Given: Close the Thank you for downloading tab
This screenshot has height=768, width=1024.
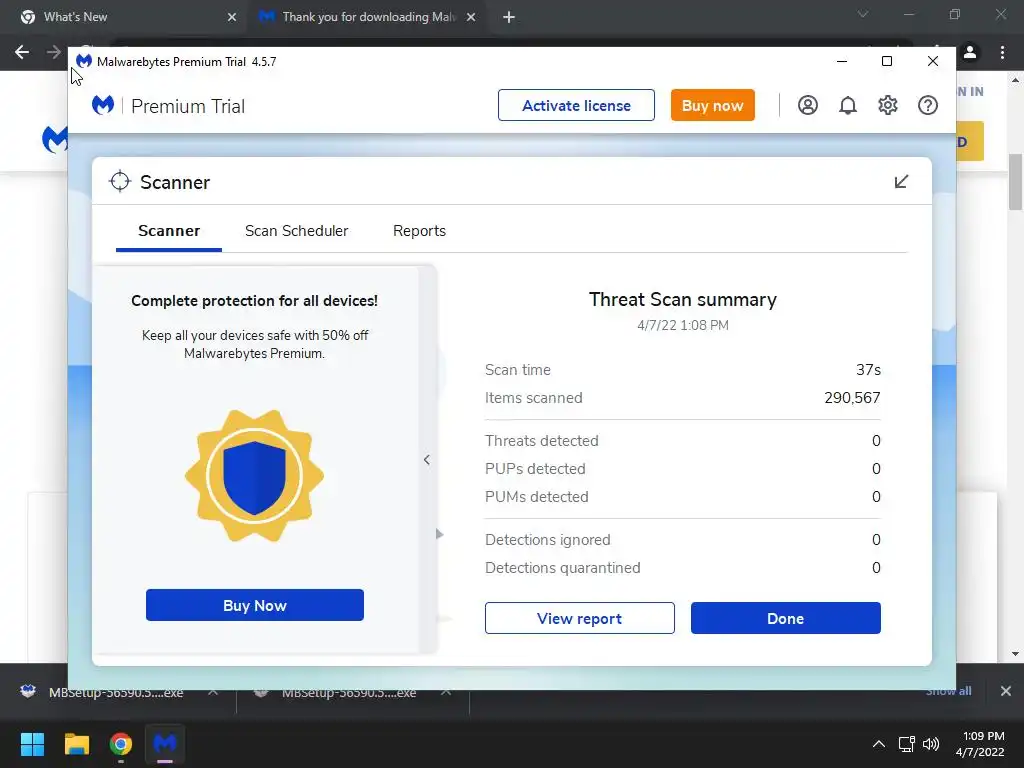Looking at the screenshot, I should [470, 17].
